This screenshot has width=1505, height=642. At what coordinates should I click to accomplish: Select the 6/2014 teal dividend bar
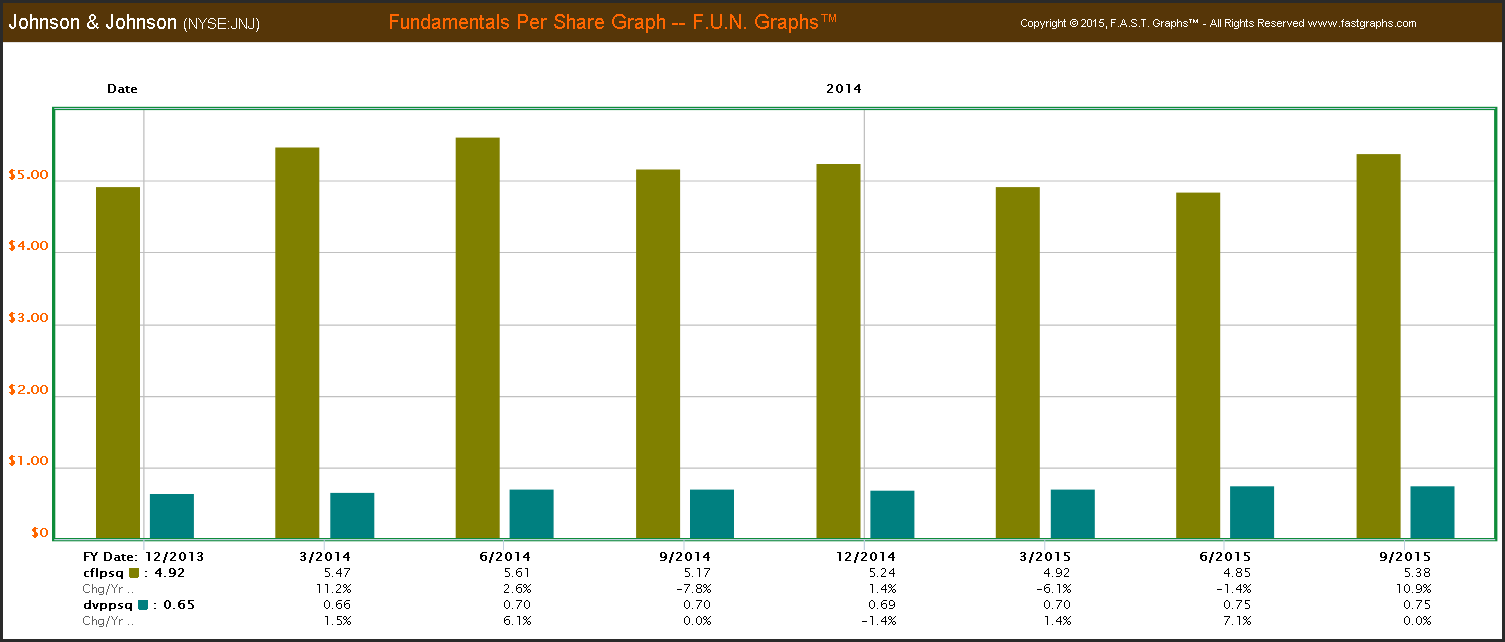pos(532,514)
